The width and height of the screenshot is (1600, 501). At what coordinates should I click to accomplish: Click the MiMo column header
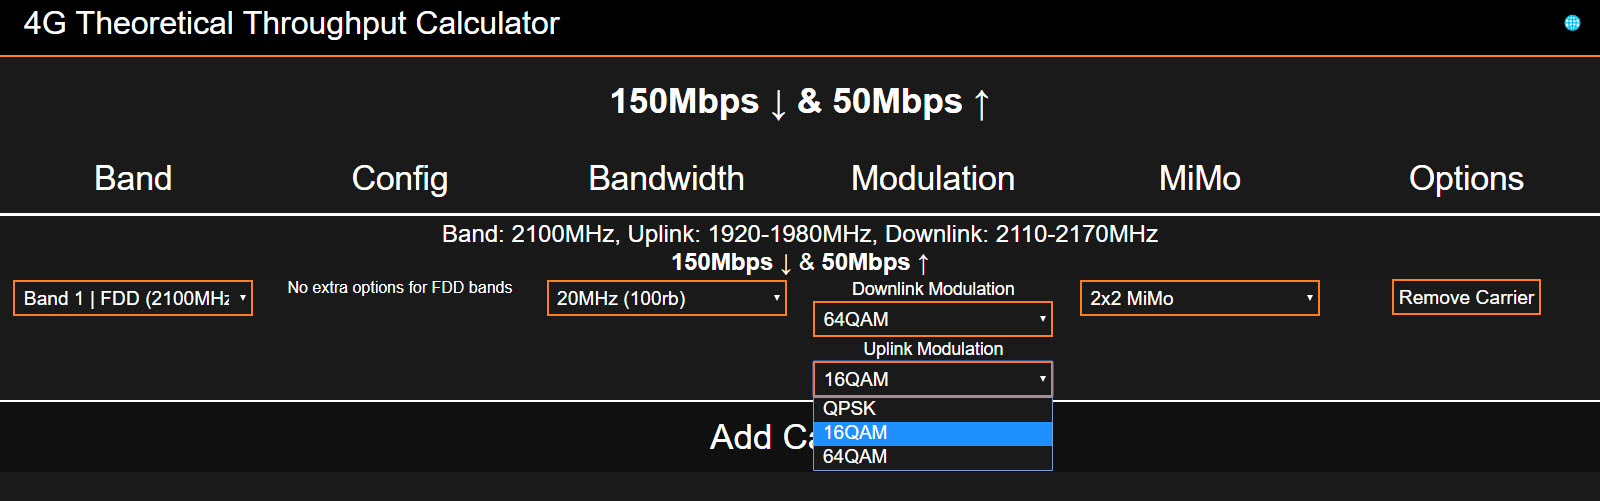tap(1199, 178)
